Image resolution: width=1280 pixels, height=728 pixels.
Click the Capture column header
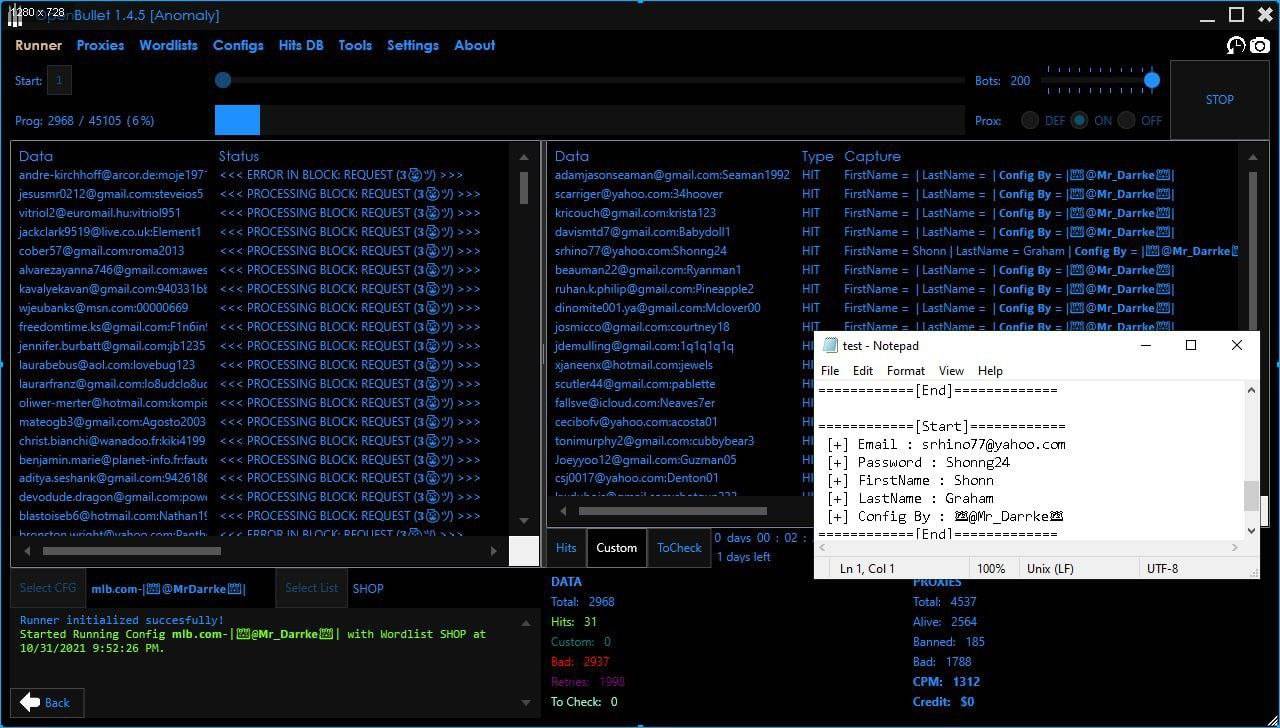point(872,156)
